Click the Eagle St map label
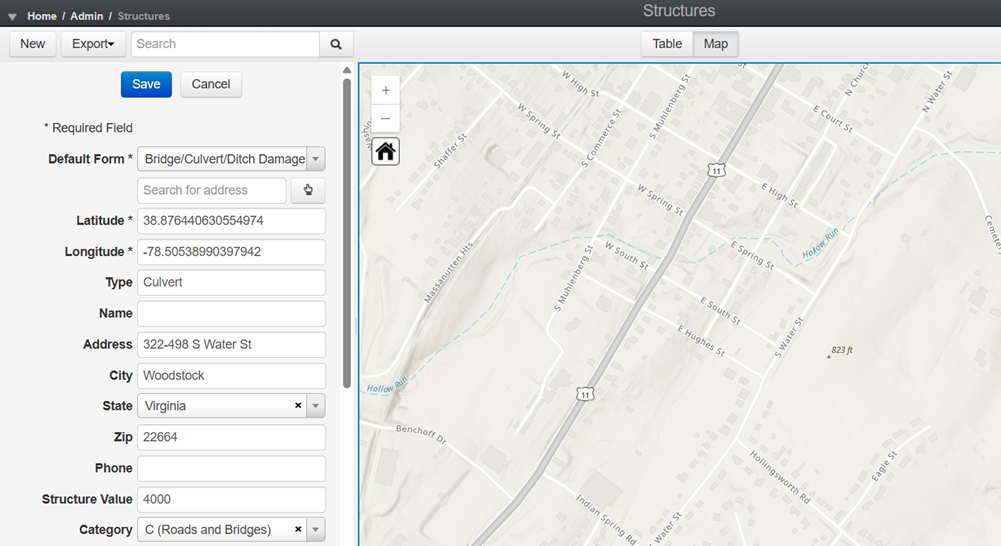The image size is (1001, 546). point(884,466)
